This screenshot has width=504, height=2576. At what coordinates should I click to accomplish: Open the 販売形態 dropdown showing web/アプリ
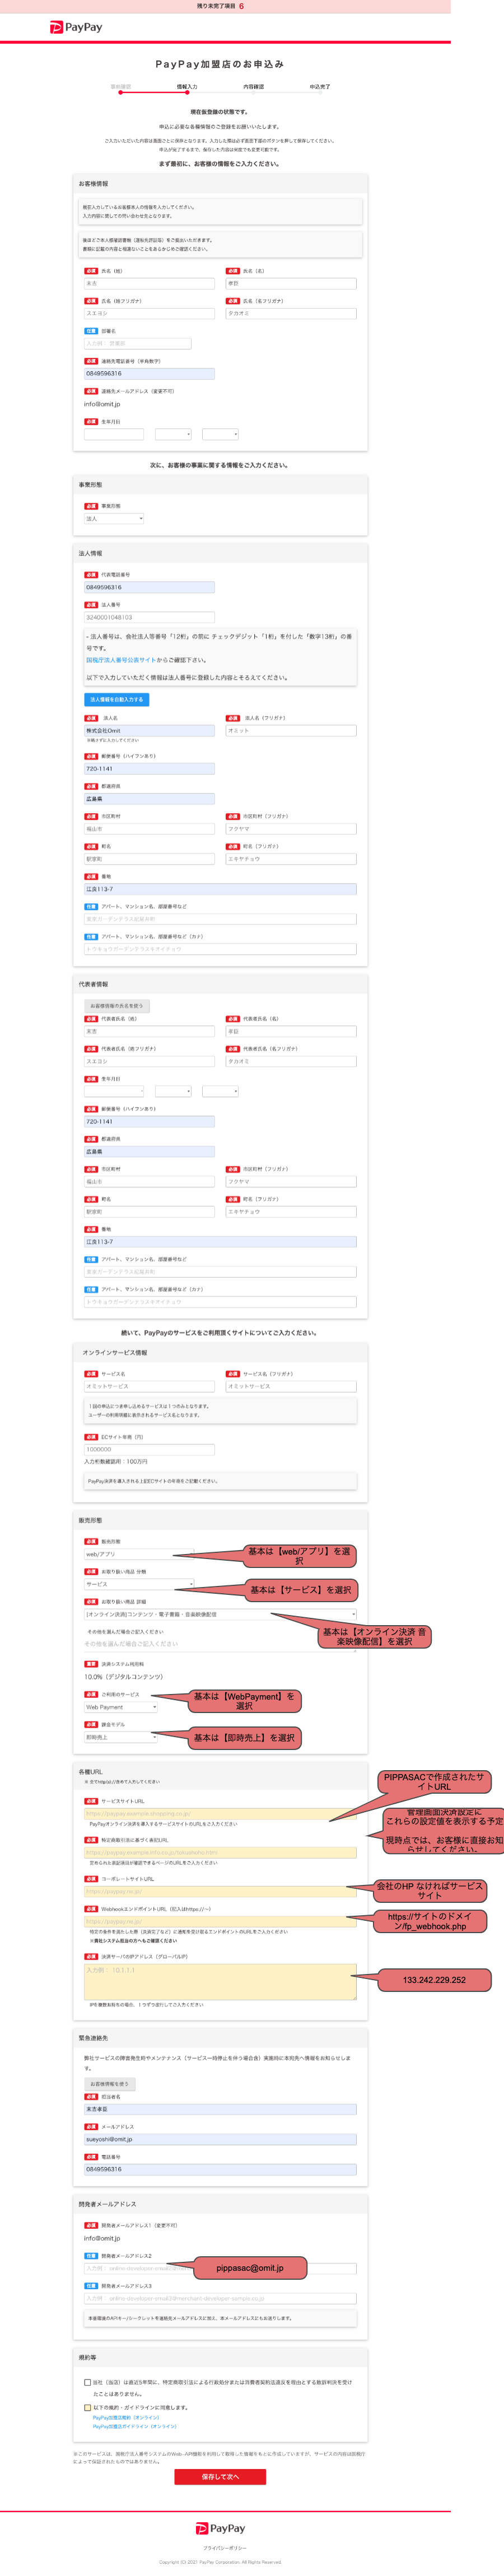pos(139,1554)
